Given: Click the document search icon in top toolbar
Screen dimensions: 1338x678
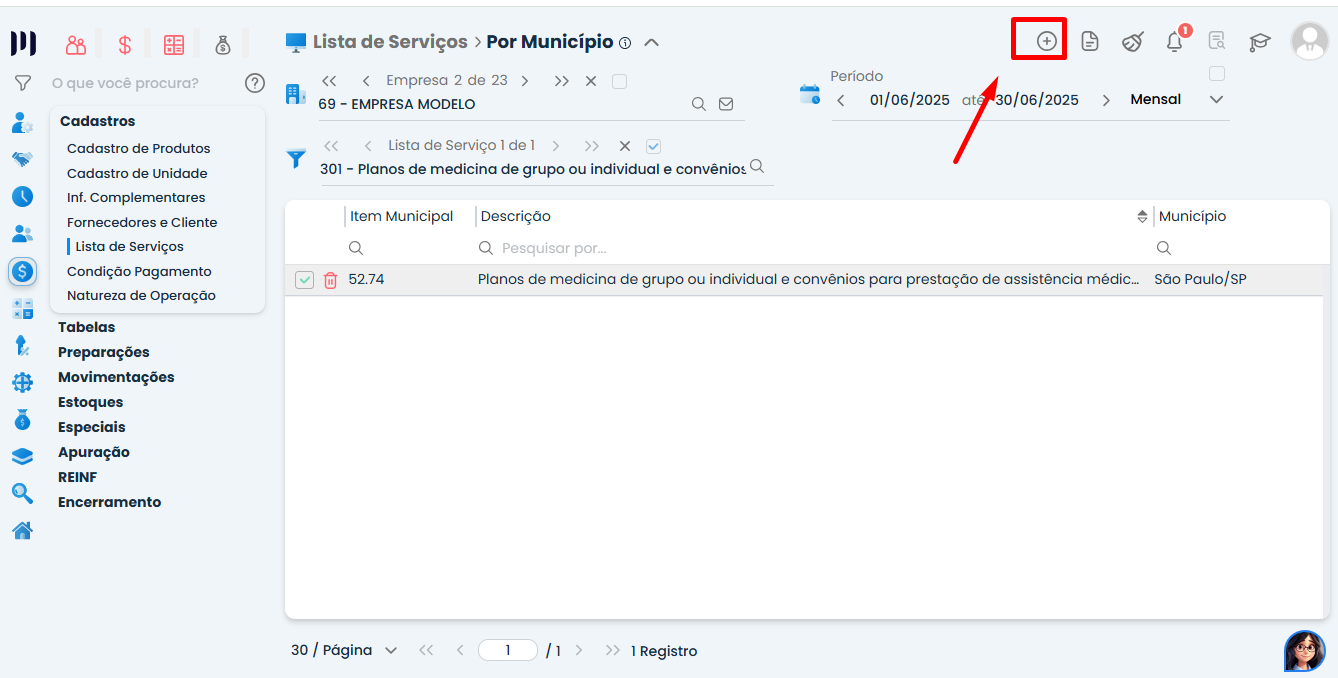Looking at the screenshot, I should coord(1217,41).
